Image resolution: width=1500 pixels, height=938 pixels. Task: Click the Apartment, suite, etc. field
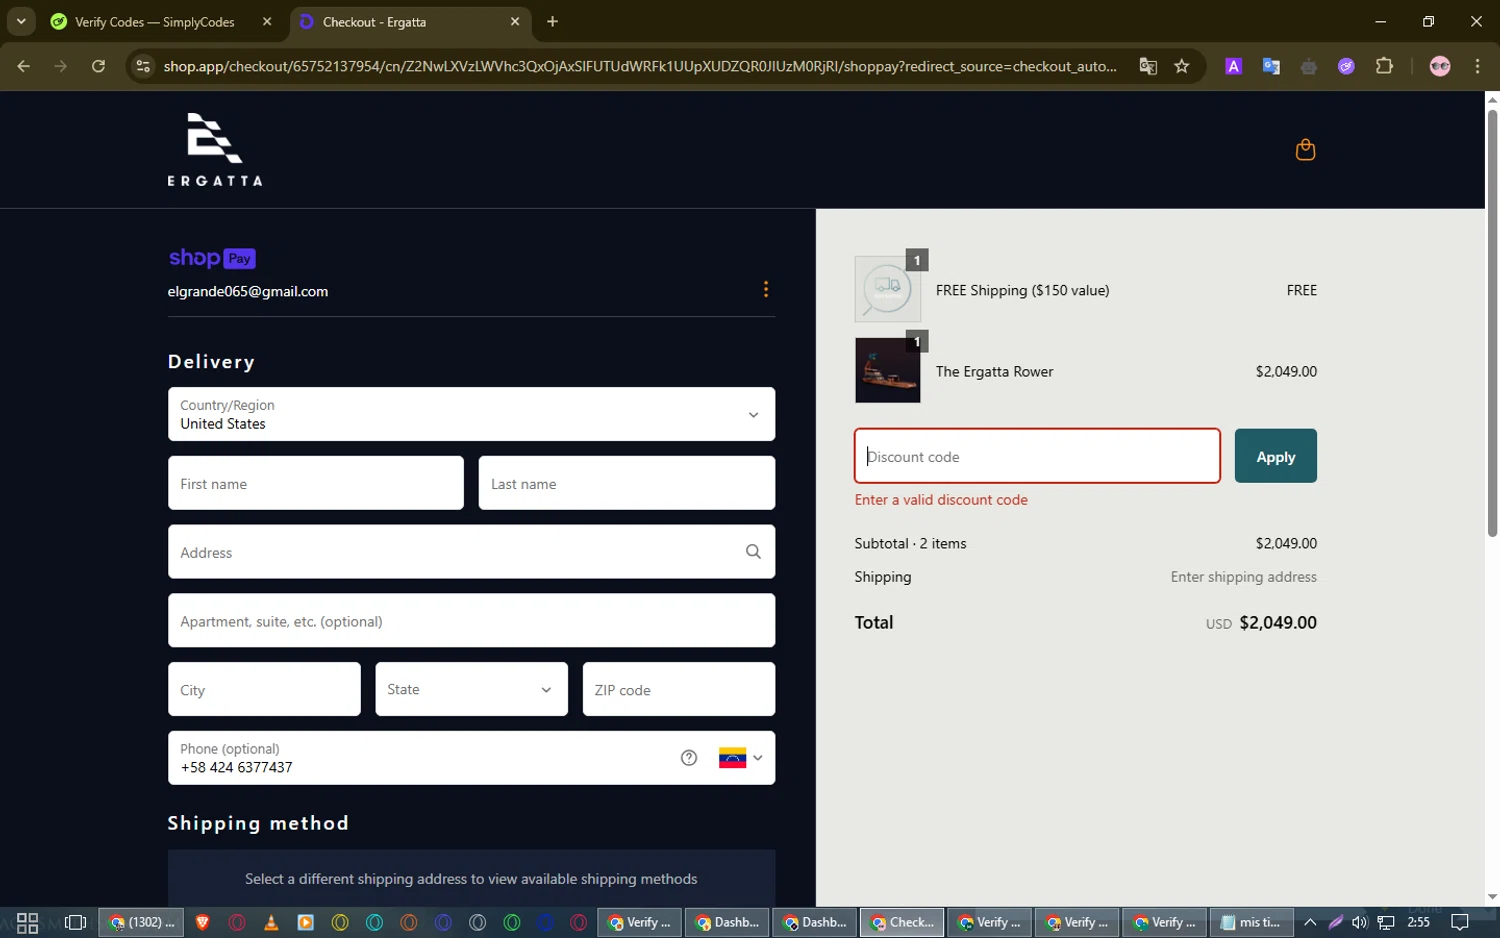tap(471, 621)
